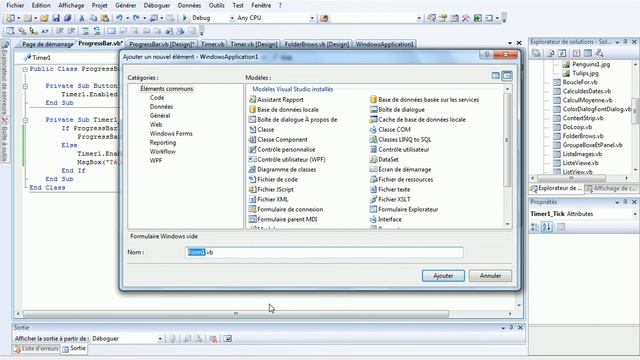Click Solution Explorer View Code icon
Viewport: 640px width, 360px height.
[x=576, y=53]
